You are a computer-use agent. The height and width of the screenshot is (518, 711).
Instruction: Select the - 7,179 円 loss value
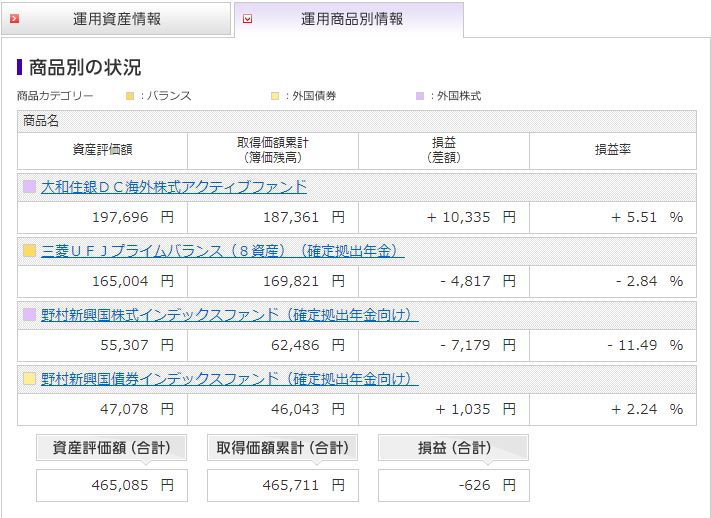click(478, 345)
